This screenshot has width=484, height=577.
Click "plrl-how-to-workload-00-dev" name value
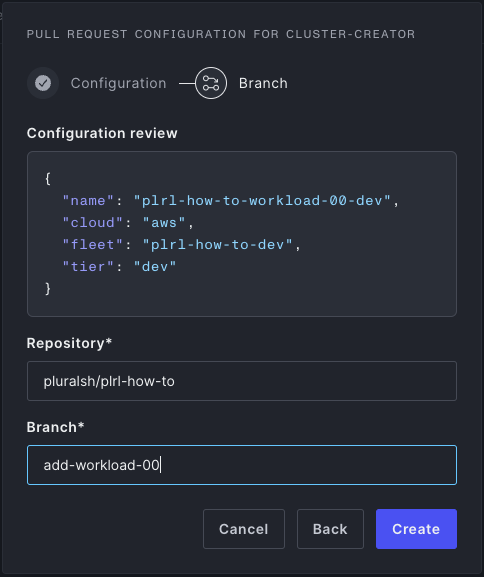tap(262, 201)
